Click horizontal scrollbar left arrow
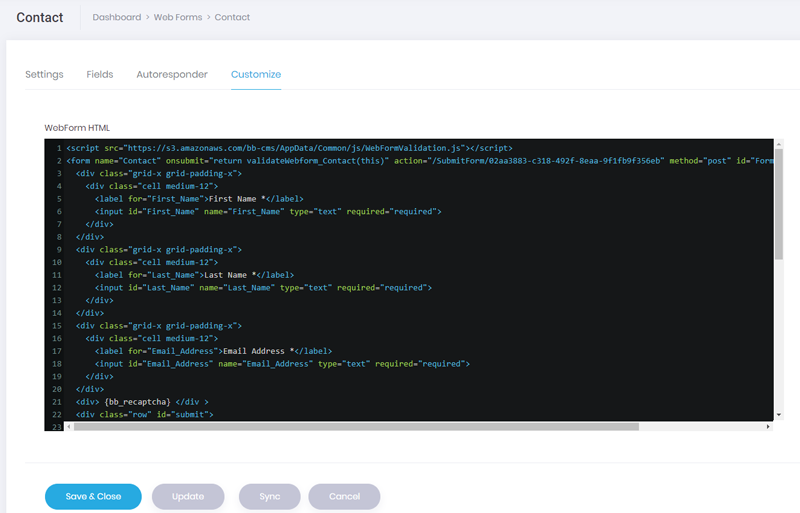 (69, 427)
